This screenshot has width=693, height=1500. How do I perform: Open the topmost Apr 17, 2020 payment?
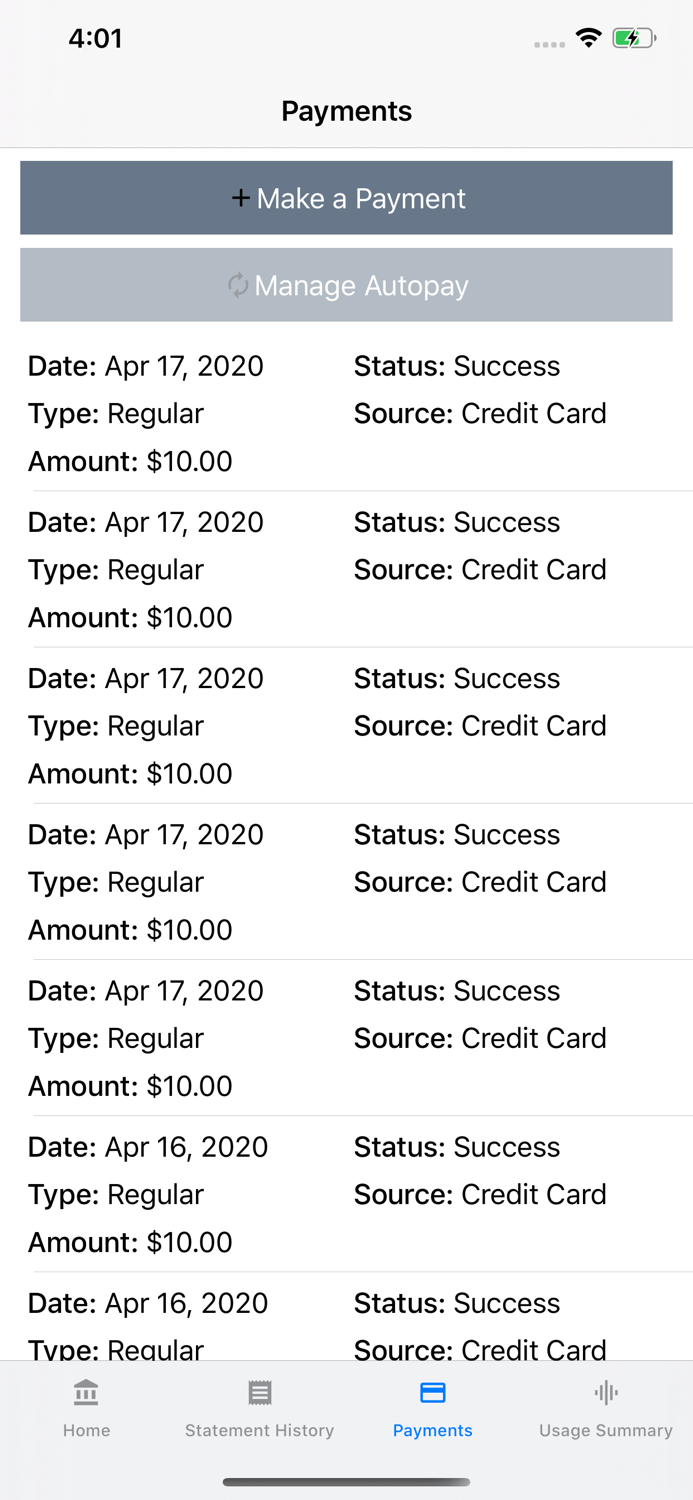[346, 413]
